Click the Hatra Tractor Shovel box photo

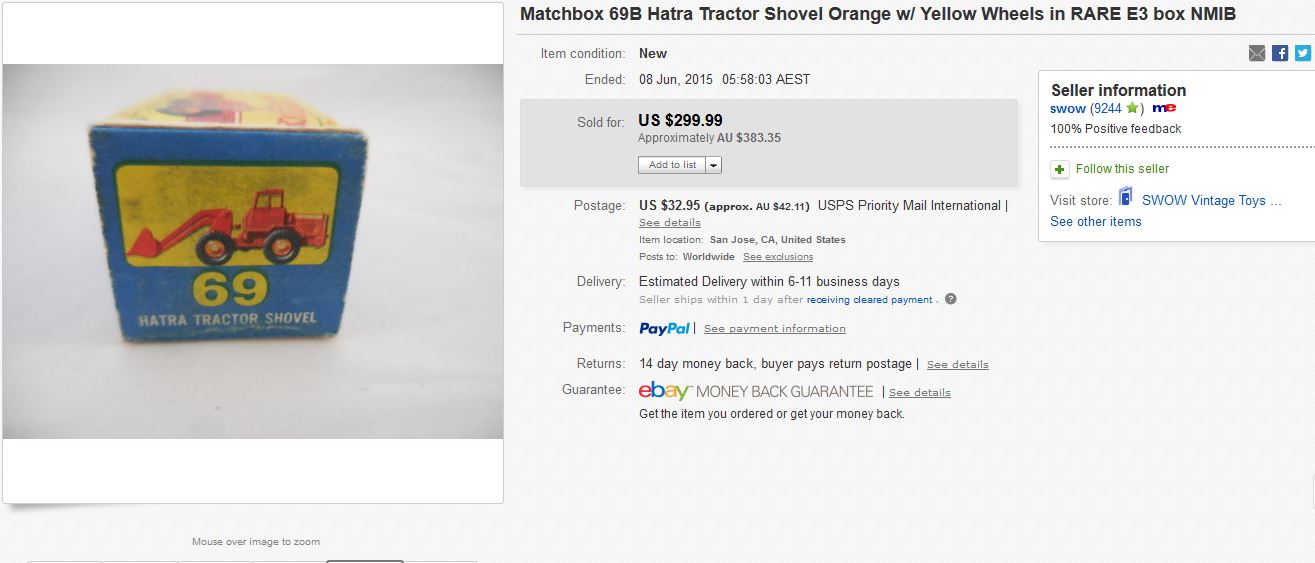tap(253, 251)
